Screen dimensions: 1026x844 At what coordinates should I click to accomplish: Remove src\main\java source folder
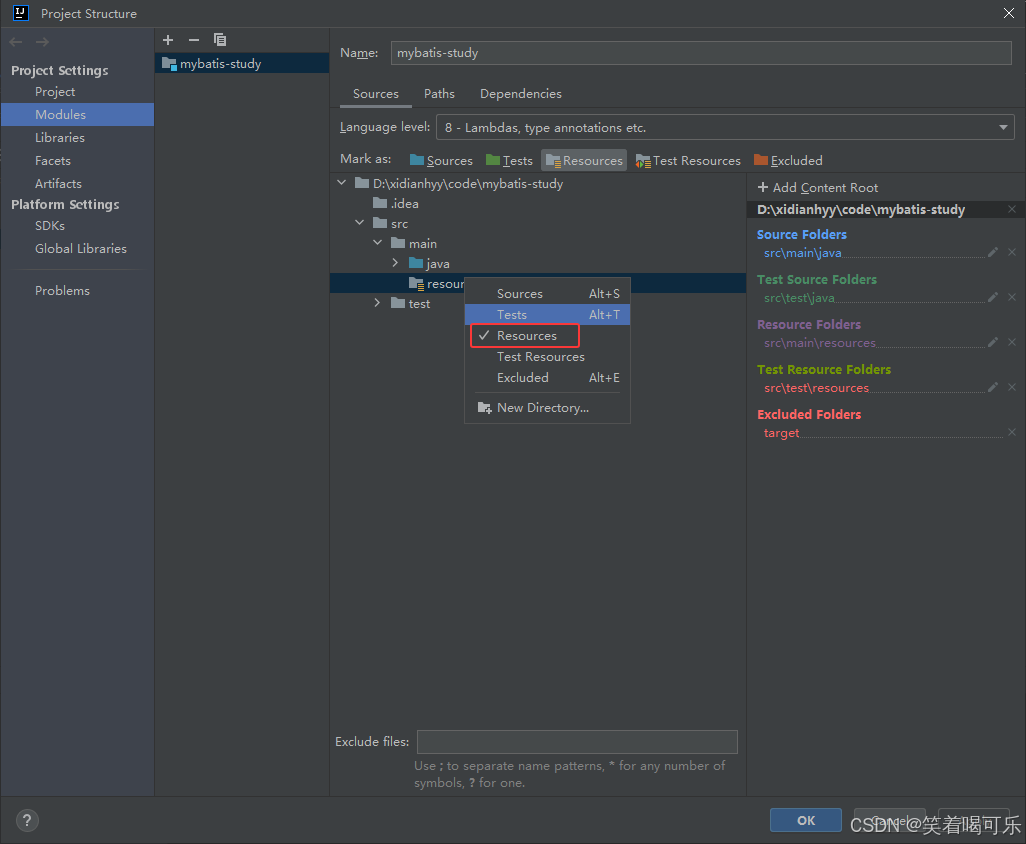point(1012,252)
